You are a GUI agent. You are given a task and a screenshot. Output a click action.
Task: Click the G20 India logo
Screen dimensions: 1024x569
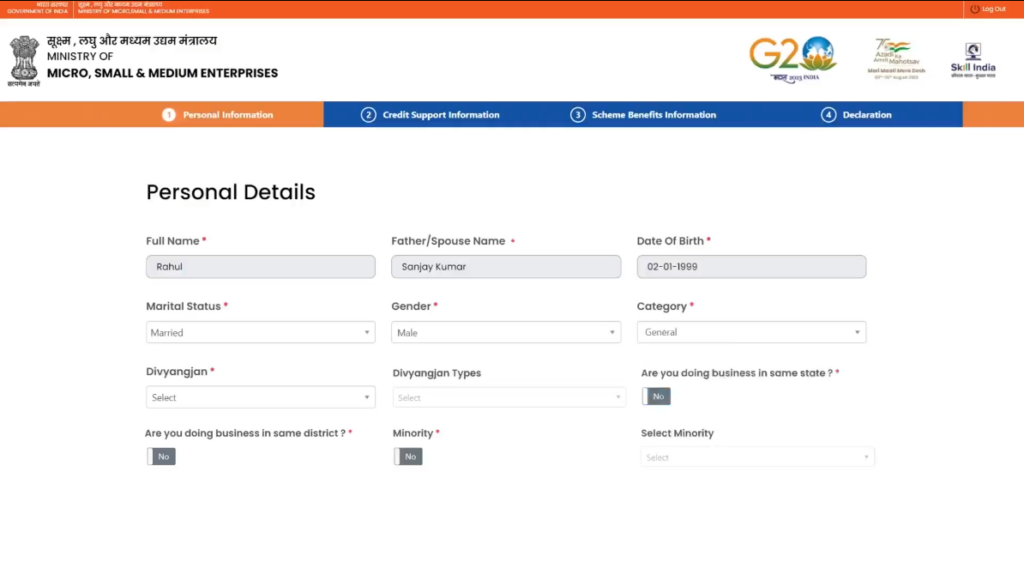click(x=792, y=58)
